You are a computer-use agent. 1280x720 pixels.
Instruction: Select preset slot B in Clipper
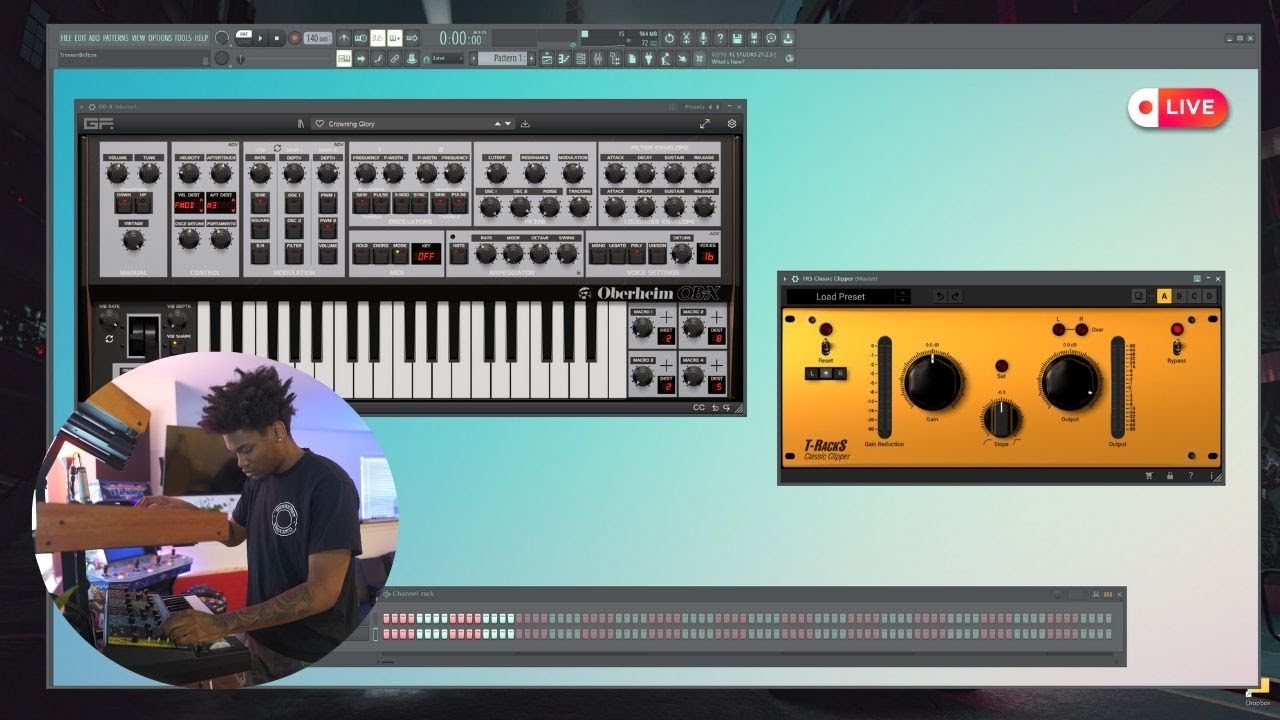(1179, 296)
